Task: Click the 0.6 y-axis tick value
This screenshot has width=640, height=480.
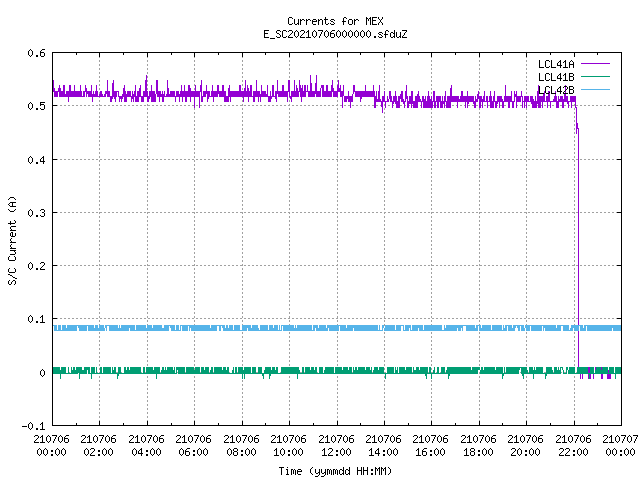Action: pos(36,53)
